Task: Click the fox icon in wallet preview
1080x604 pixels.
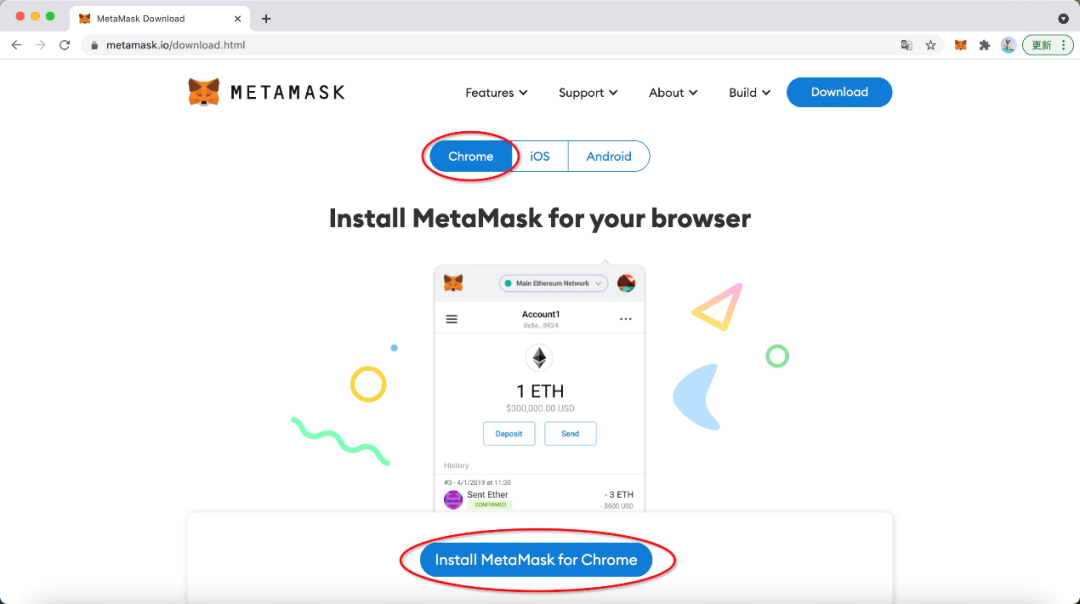Action: [x=453, y=283]
